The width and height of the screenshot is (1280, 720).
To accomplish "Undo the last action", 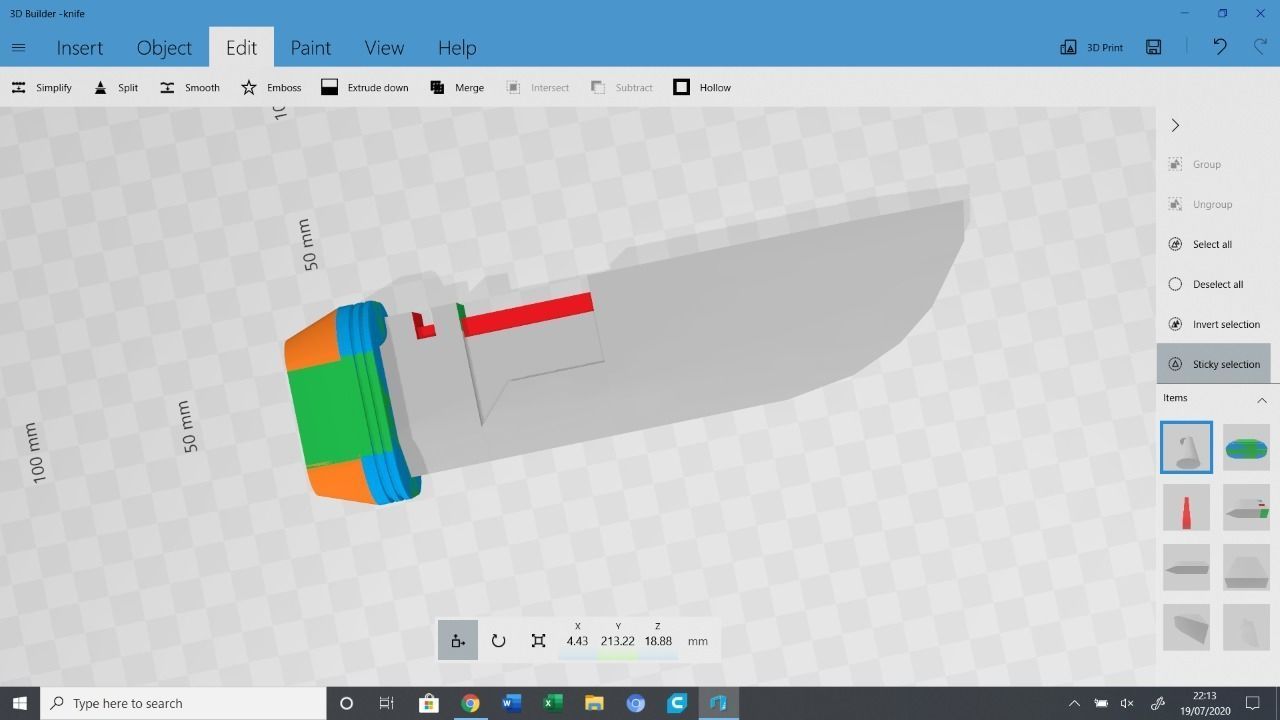I will point(1220,47).
